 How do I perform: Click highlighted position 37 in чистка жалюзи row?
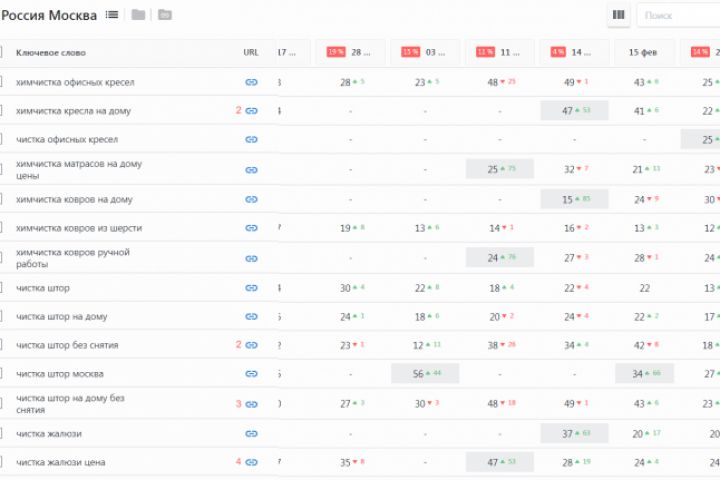(574, 433)
